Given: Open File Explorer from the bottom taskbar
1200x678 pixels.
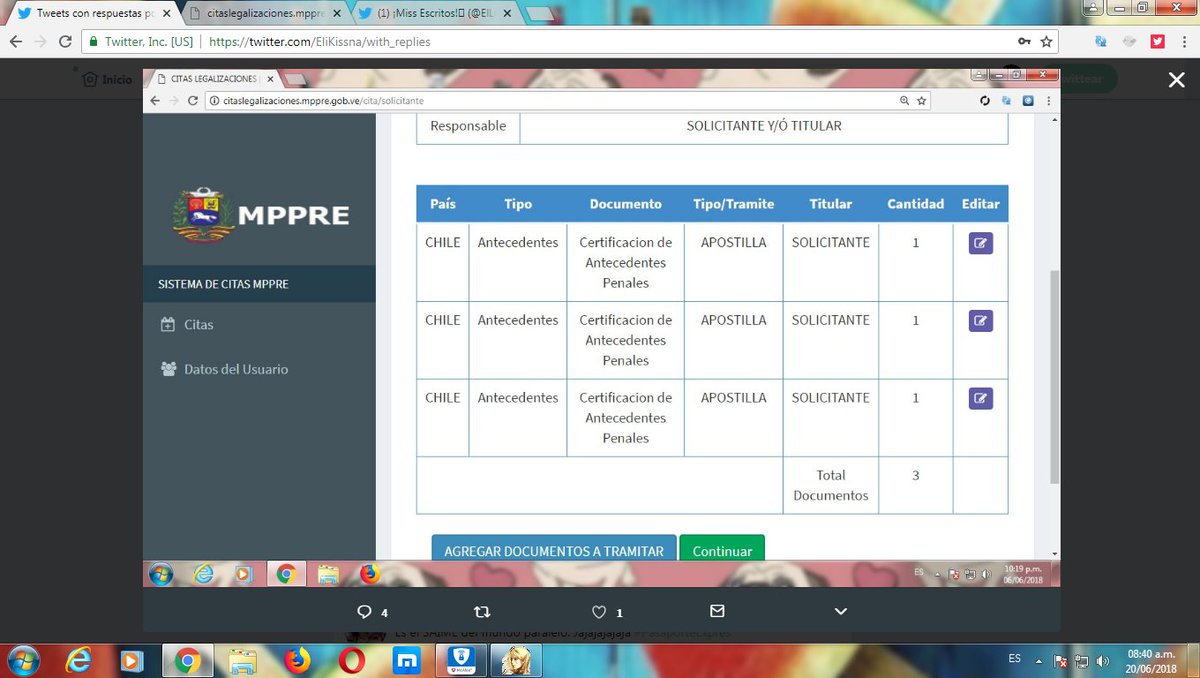Looking at the screenshot, I should tap(243, 661).
